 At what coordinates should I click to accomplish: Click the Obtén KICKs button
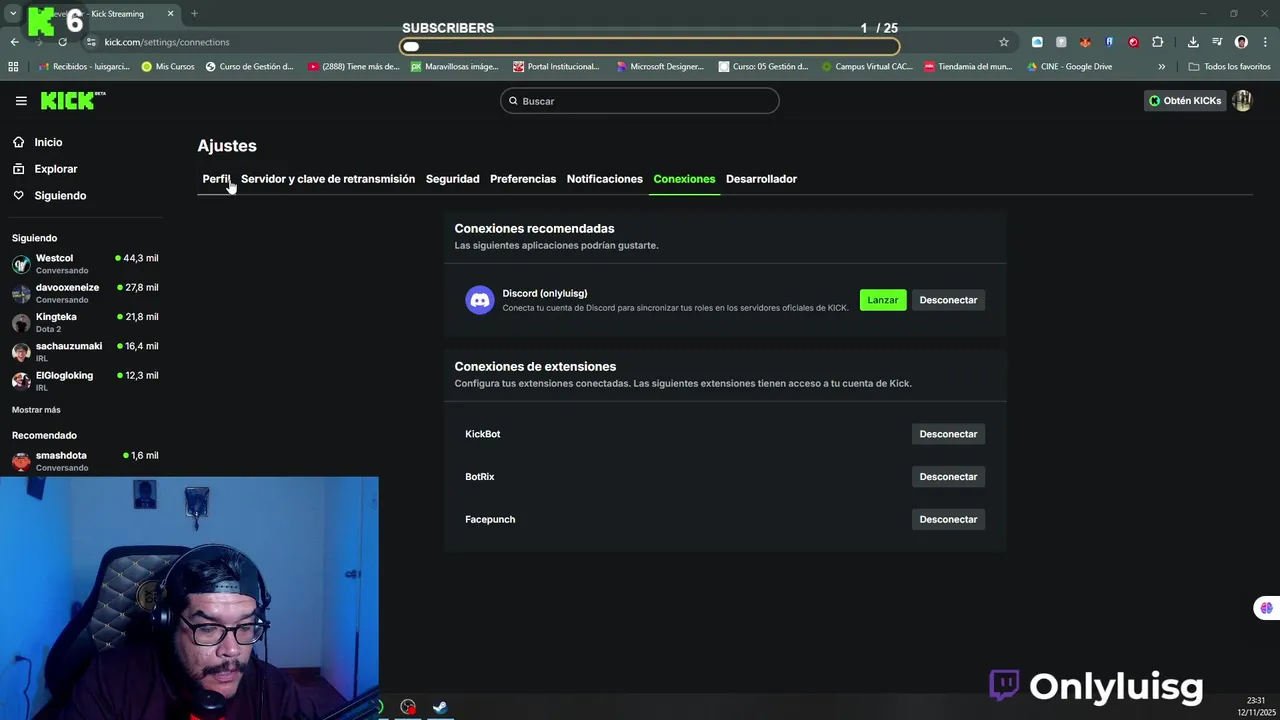[1185, 101]
